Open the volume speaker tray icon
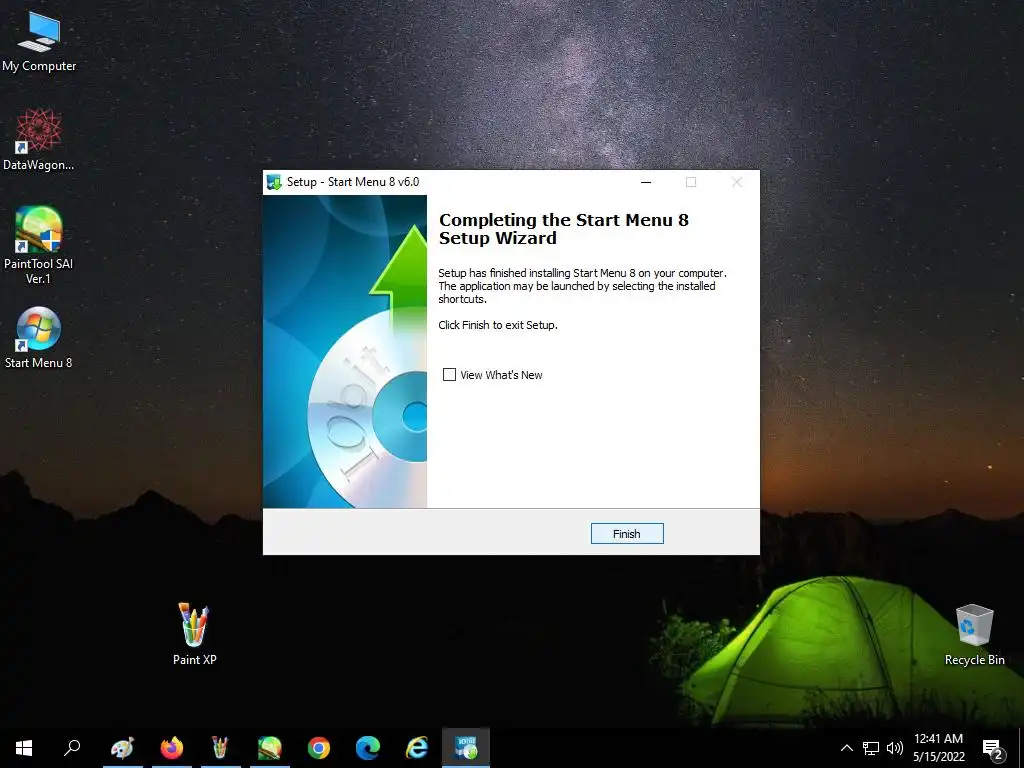Screen dimensions: 1024x768 [895, 748]
